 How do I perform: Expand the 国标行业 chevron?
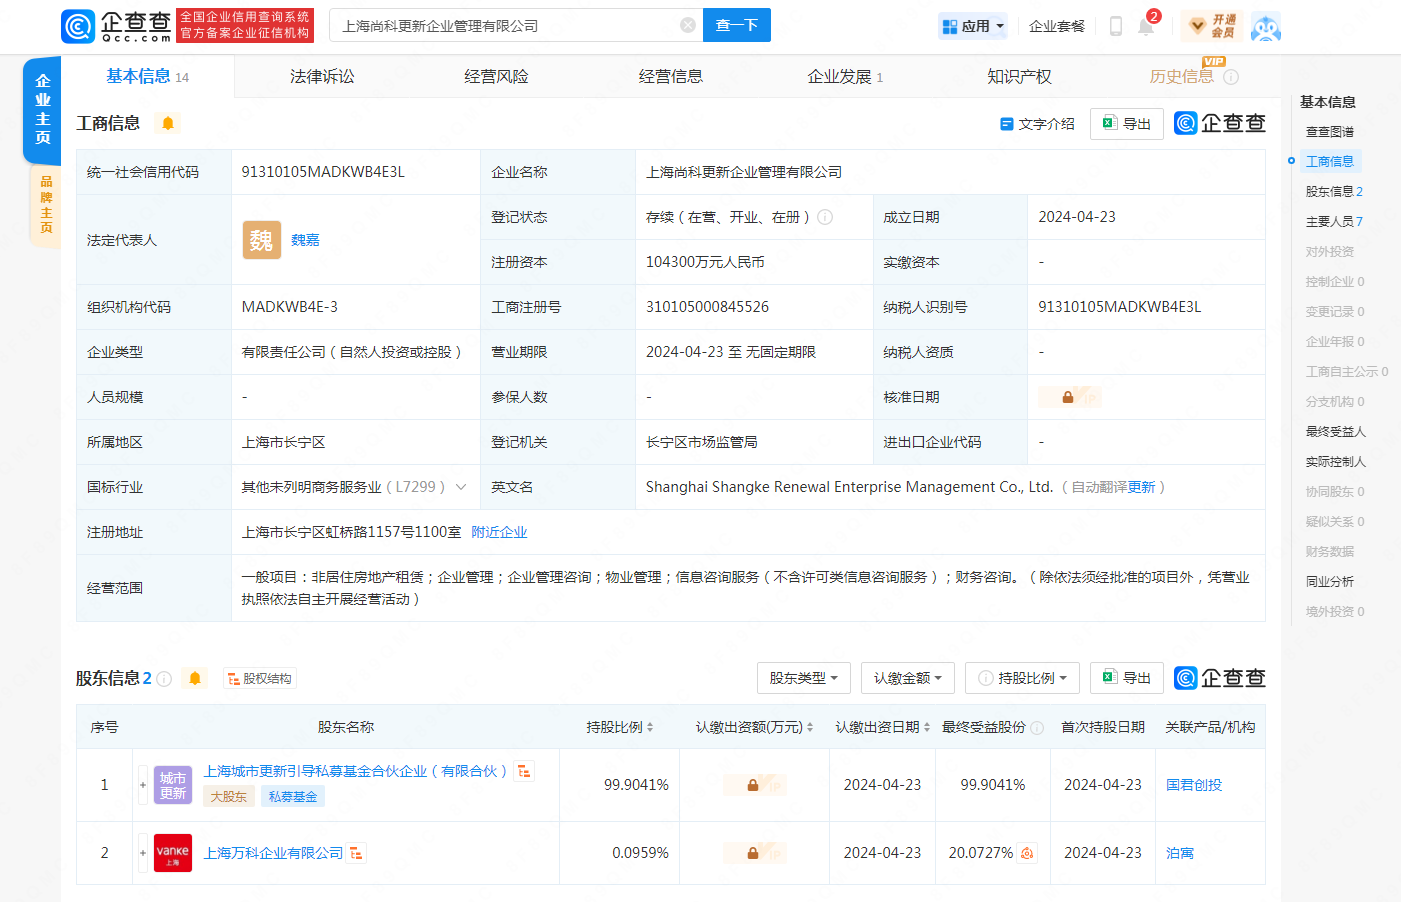click(461, 487)
